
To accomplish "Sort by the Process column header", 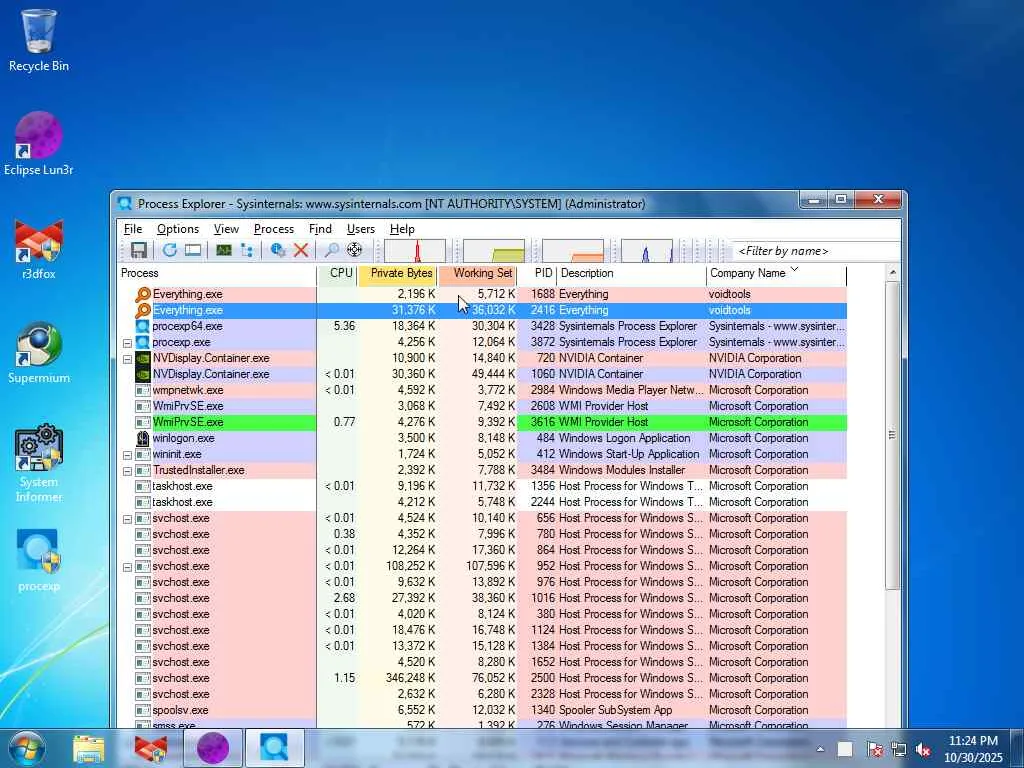I will pos(217,274).
